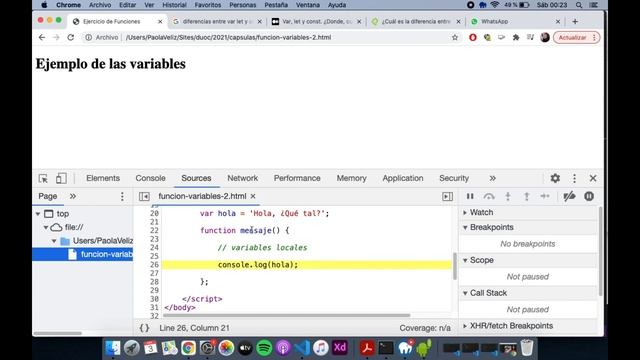Close the funcion-variables-2.html editor tab

[253, 196]
